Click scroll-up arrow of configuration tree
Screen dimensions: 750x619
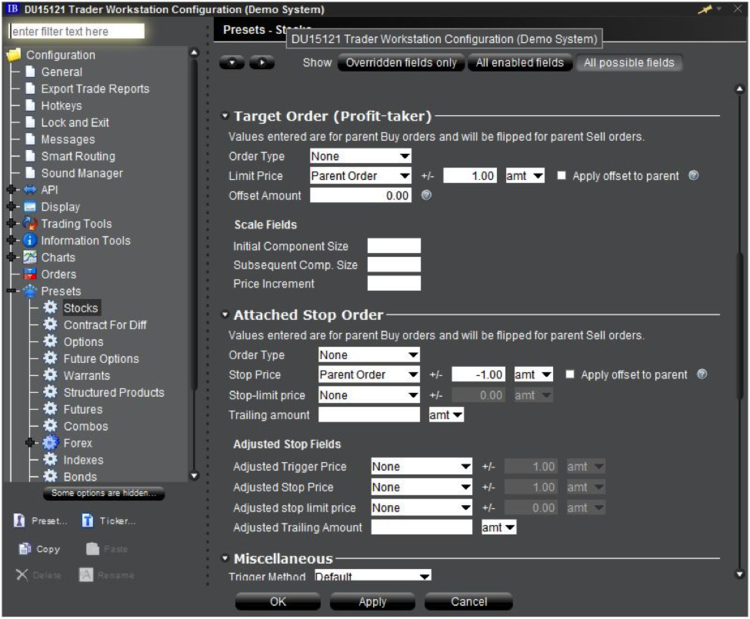tap(194, 52)
